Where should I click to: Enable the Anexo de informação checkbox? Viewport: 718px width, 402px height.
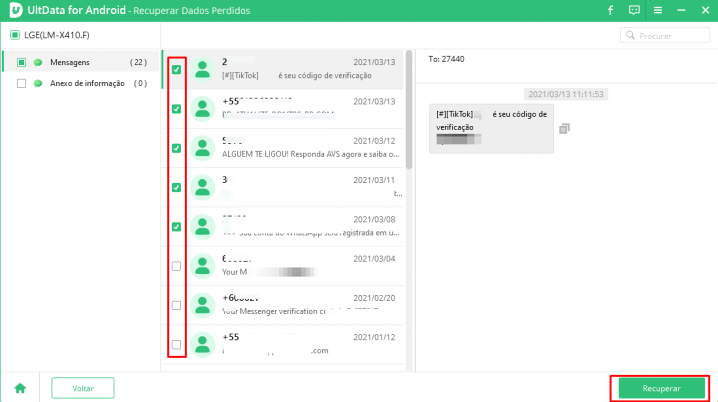coord(22,83)
